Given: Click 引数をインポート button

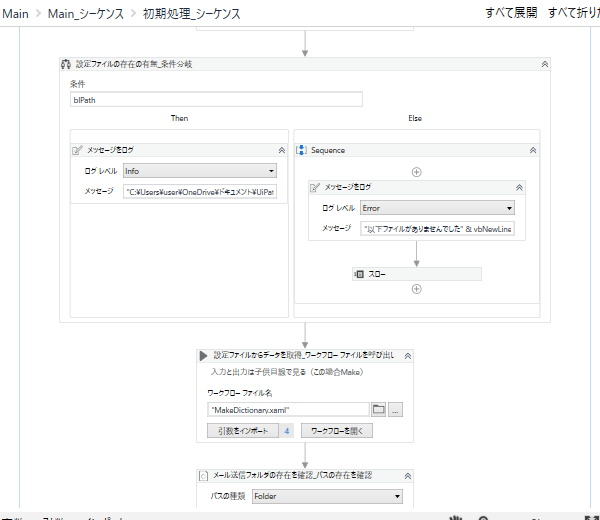Looking at the screenshot, I should point(243,431).
